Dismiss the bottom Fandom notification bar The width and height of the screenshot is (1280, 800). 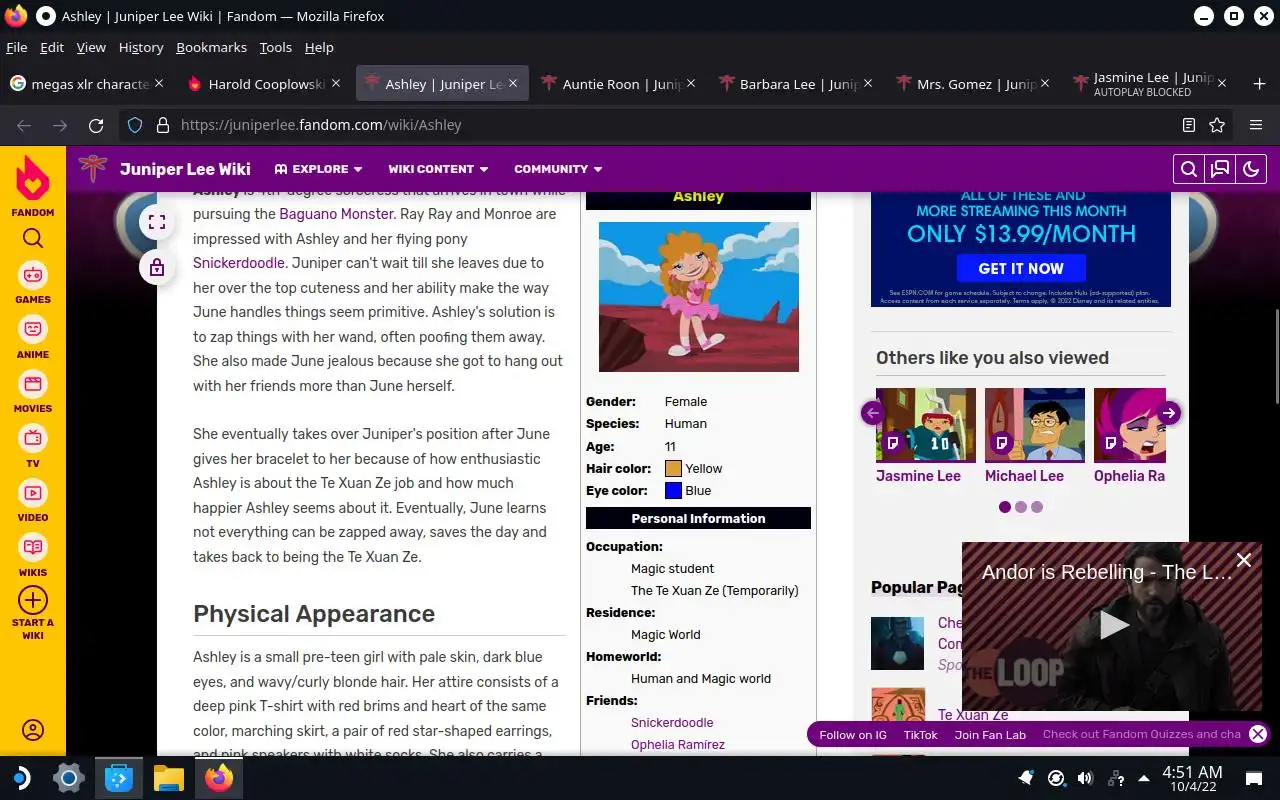click(x=1258, y=734)
